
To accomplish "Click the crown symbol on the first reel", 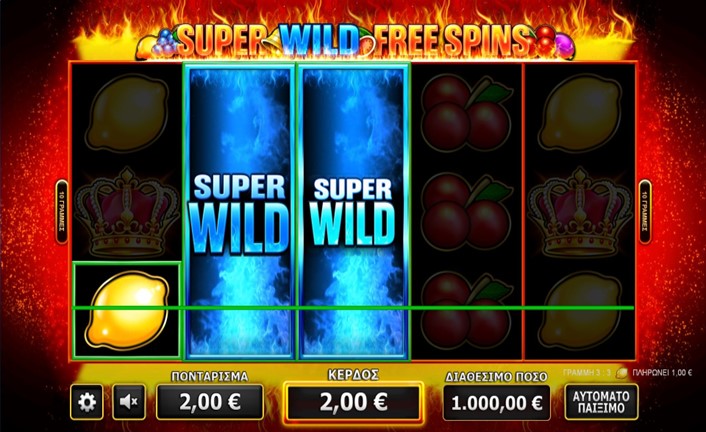I will 127,212.
